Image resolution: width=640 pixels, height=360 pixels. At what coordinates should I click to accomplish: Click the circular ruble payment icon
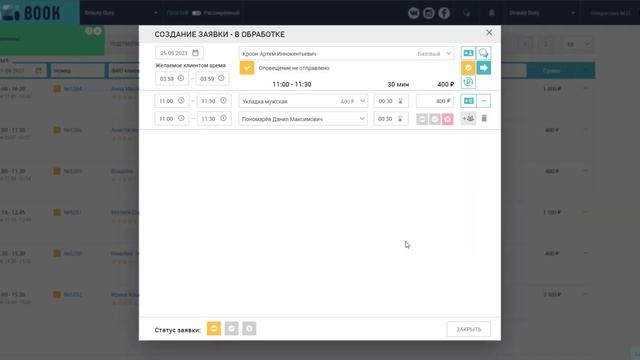[x=468, y=82]
